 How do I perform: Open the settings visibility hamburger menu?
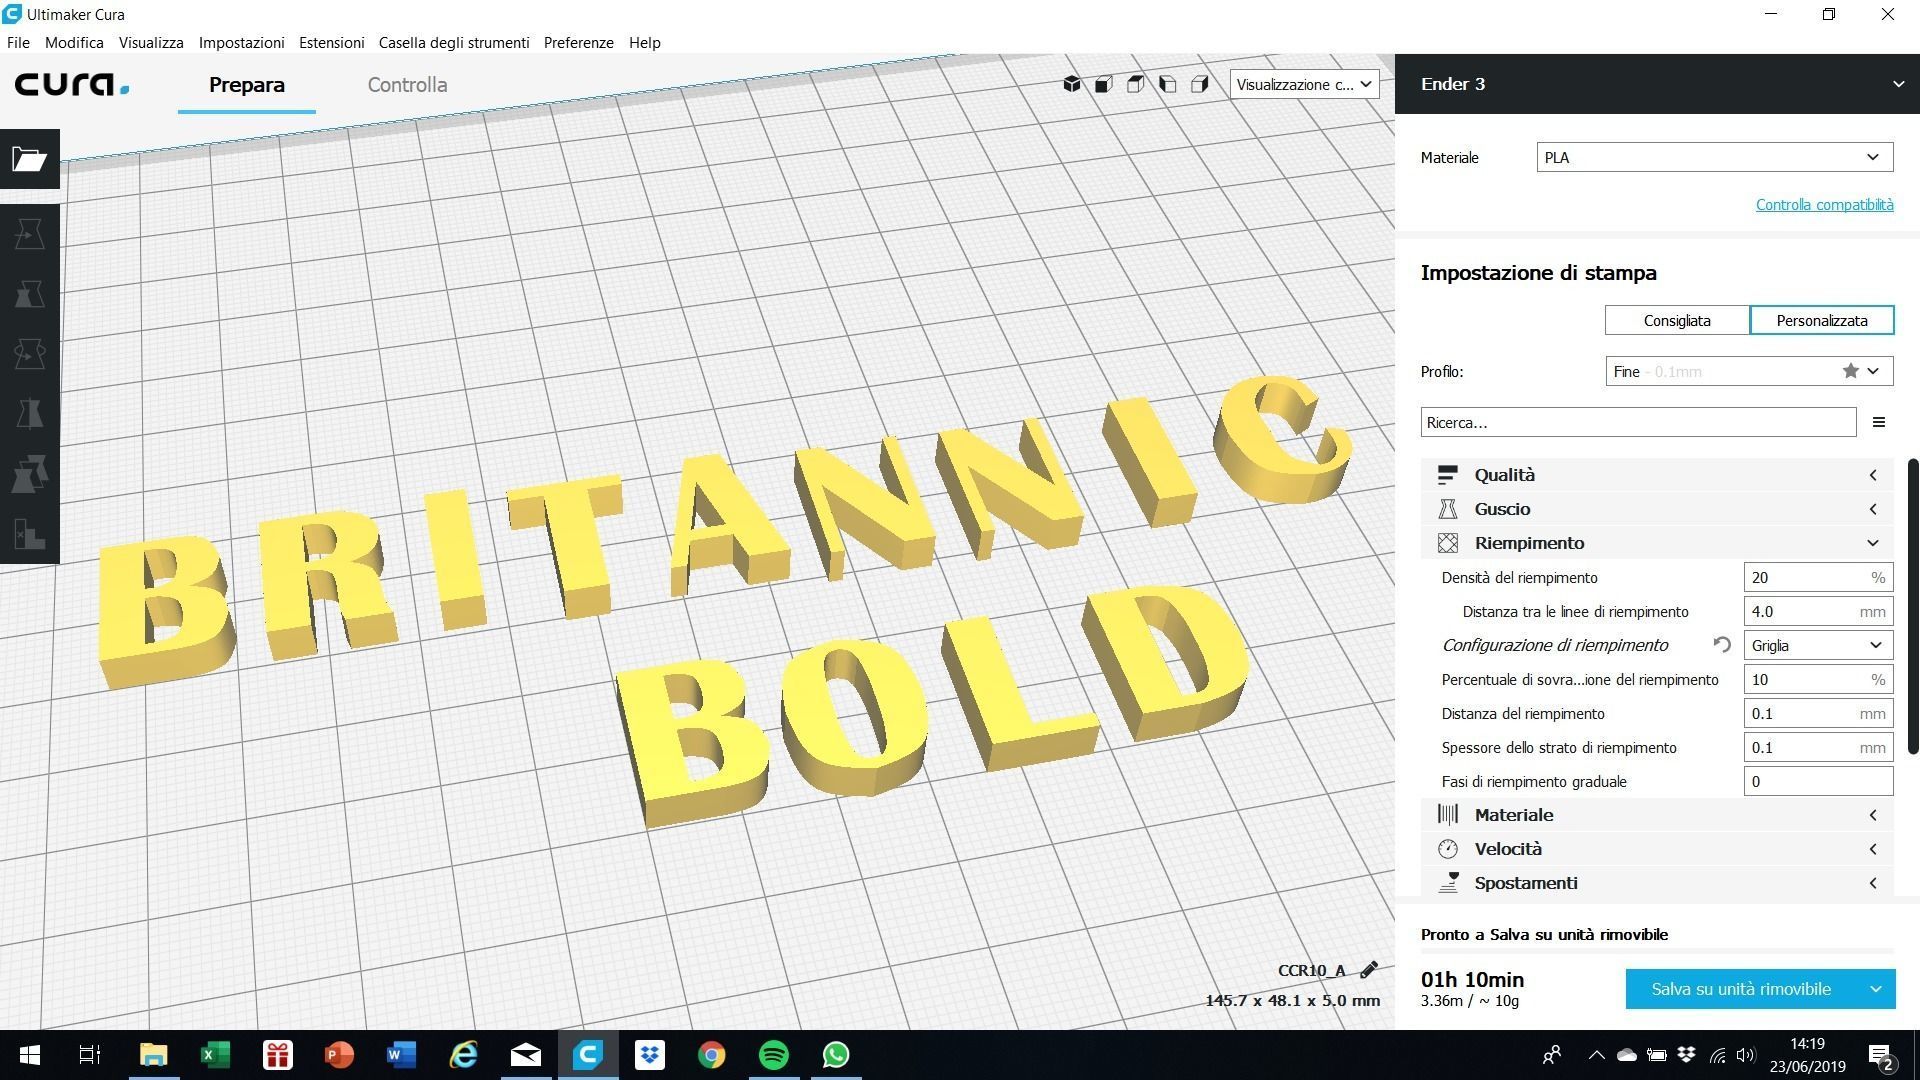pyautogui.click(x=1879, y=422)
